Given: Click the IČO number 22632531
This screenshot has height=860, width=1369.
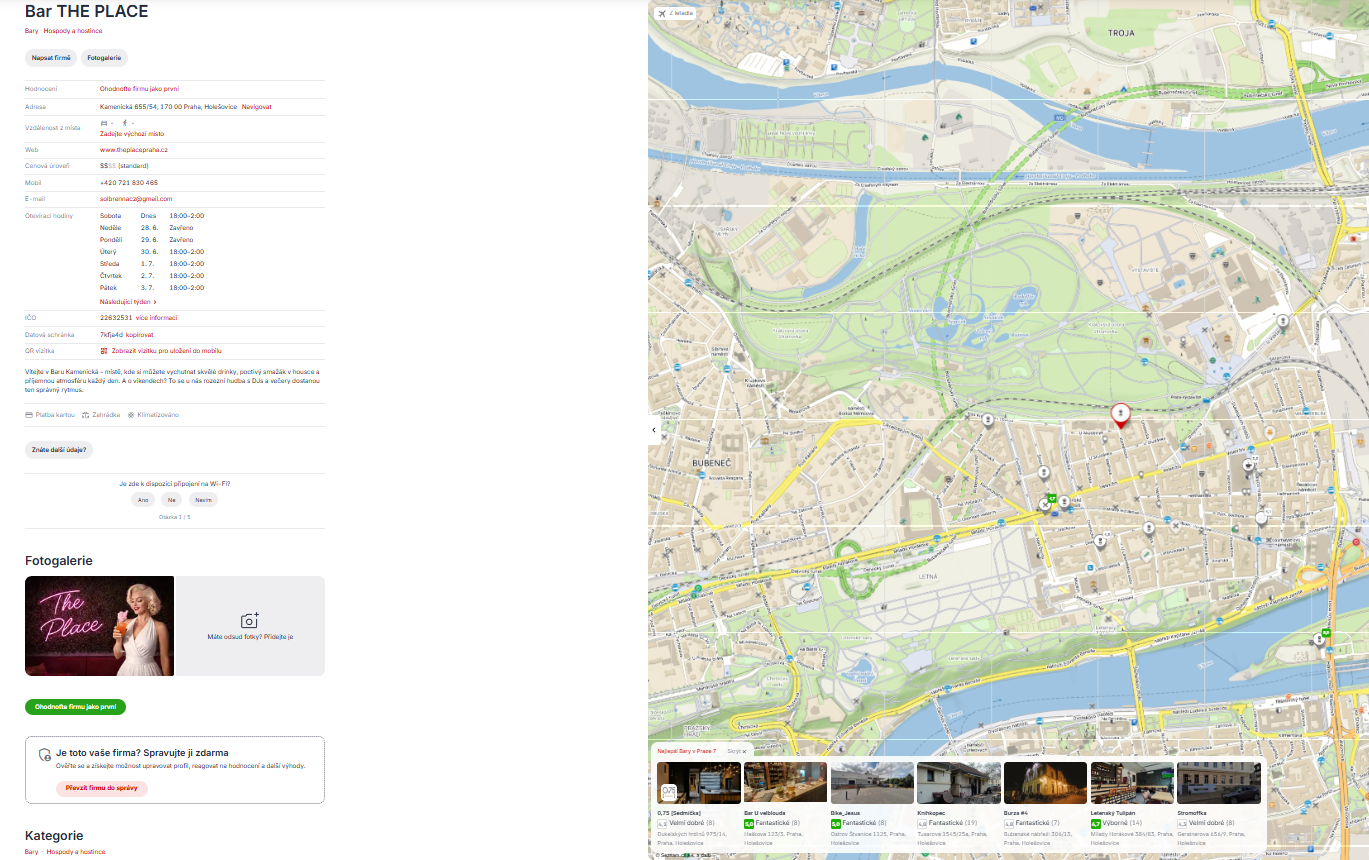Looking at the screenshot, I should (116, 318).
